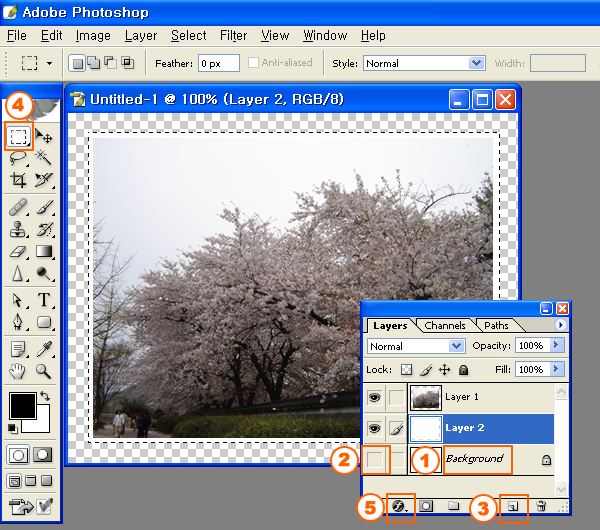Click the Feather input field
This screenshot has width=600, height=530.
[x=218, y=63]
